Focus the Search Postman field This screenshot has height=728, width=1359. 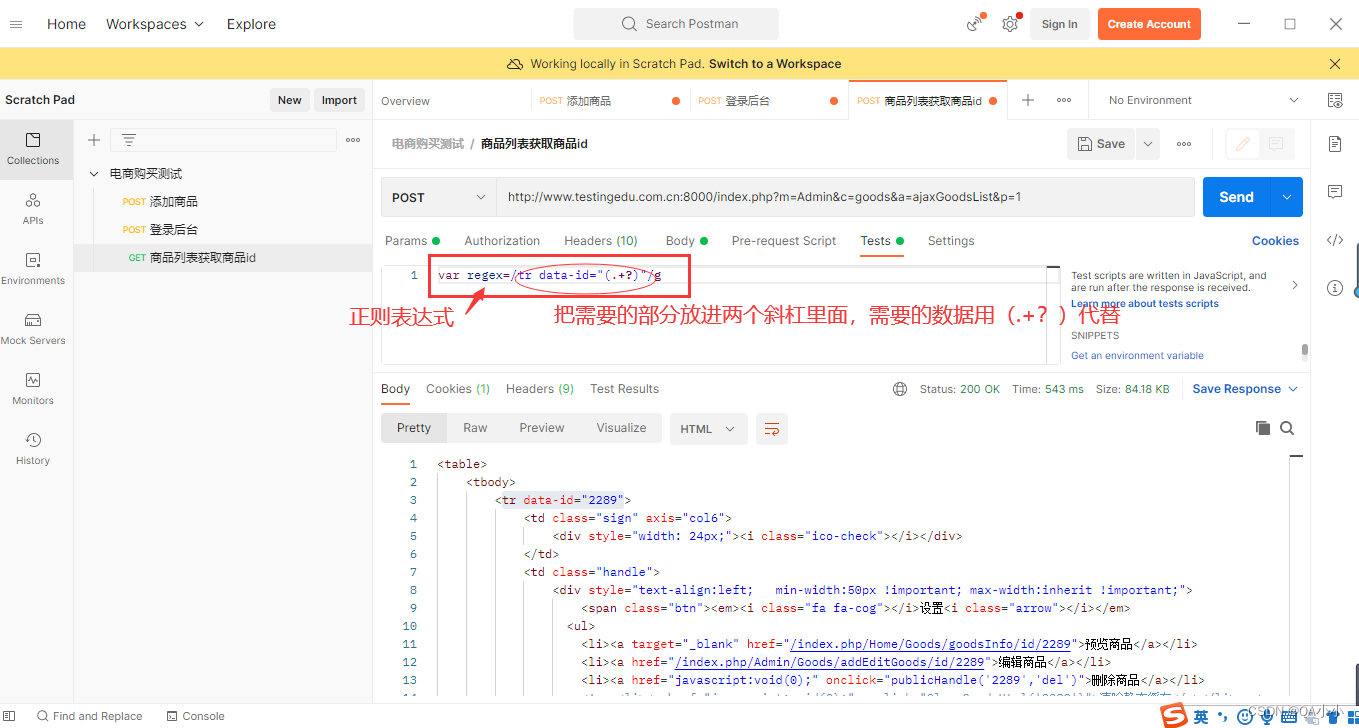pos(676,24)
